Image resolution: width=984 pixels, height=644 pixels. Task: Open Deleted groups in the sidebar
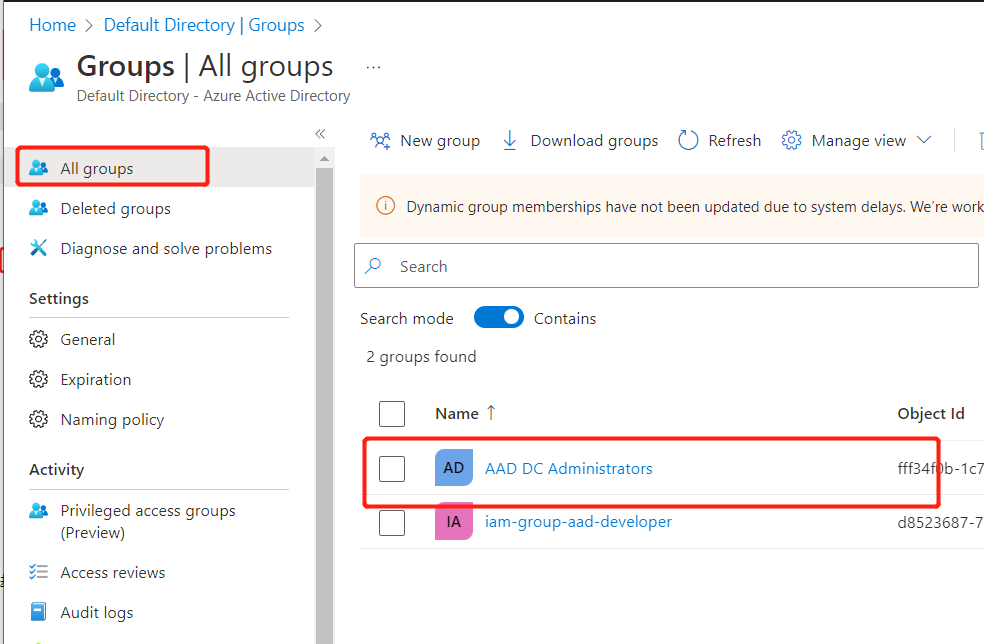tap(159, 208)
